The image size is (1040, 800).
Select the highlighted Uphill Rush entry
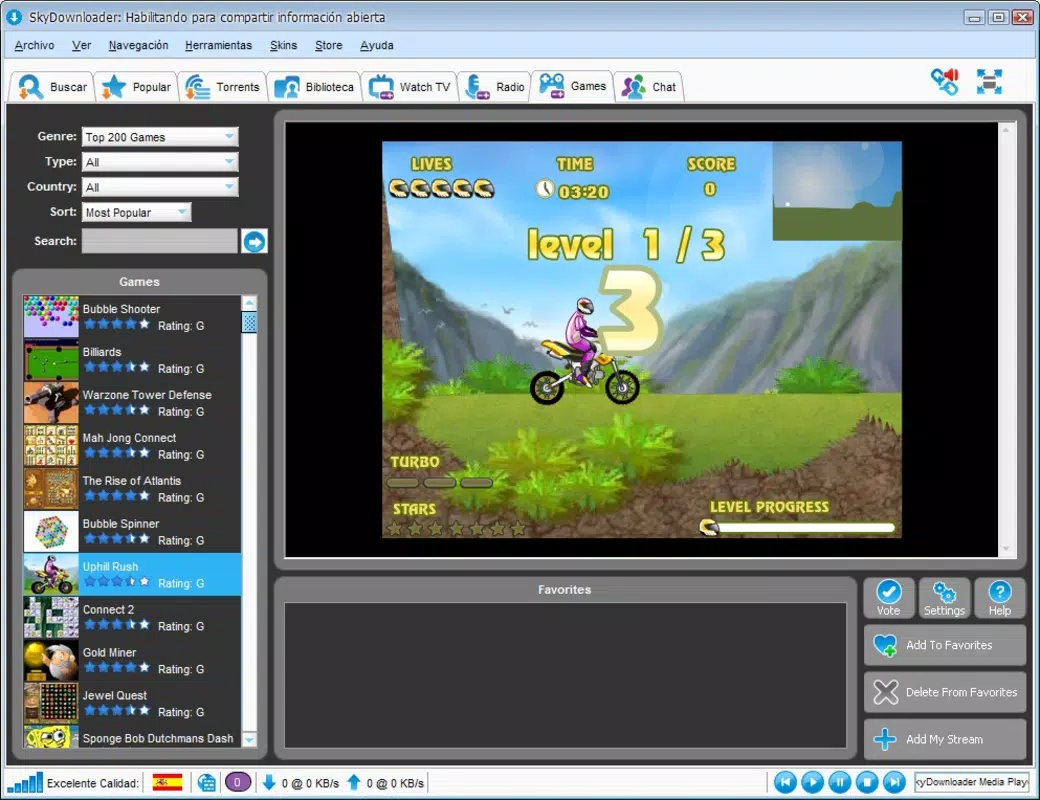click(x=132, y=574)
